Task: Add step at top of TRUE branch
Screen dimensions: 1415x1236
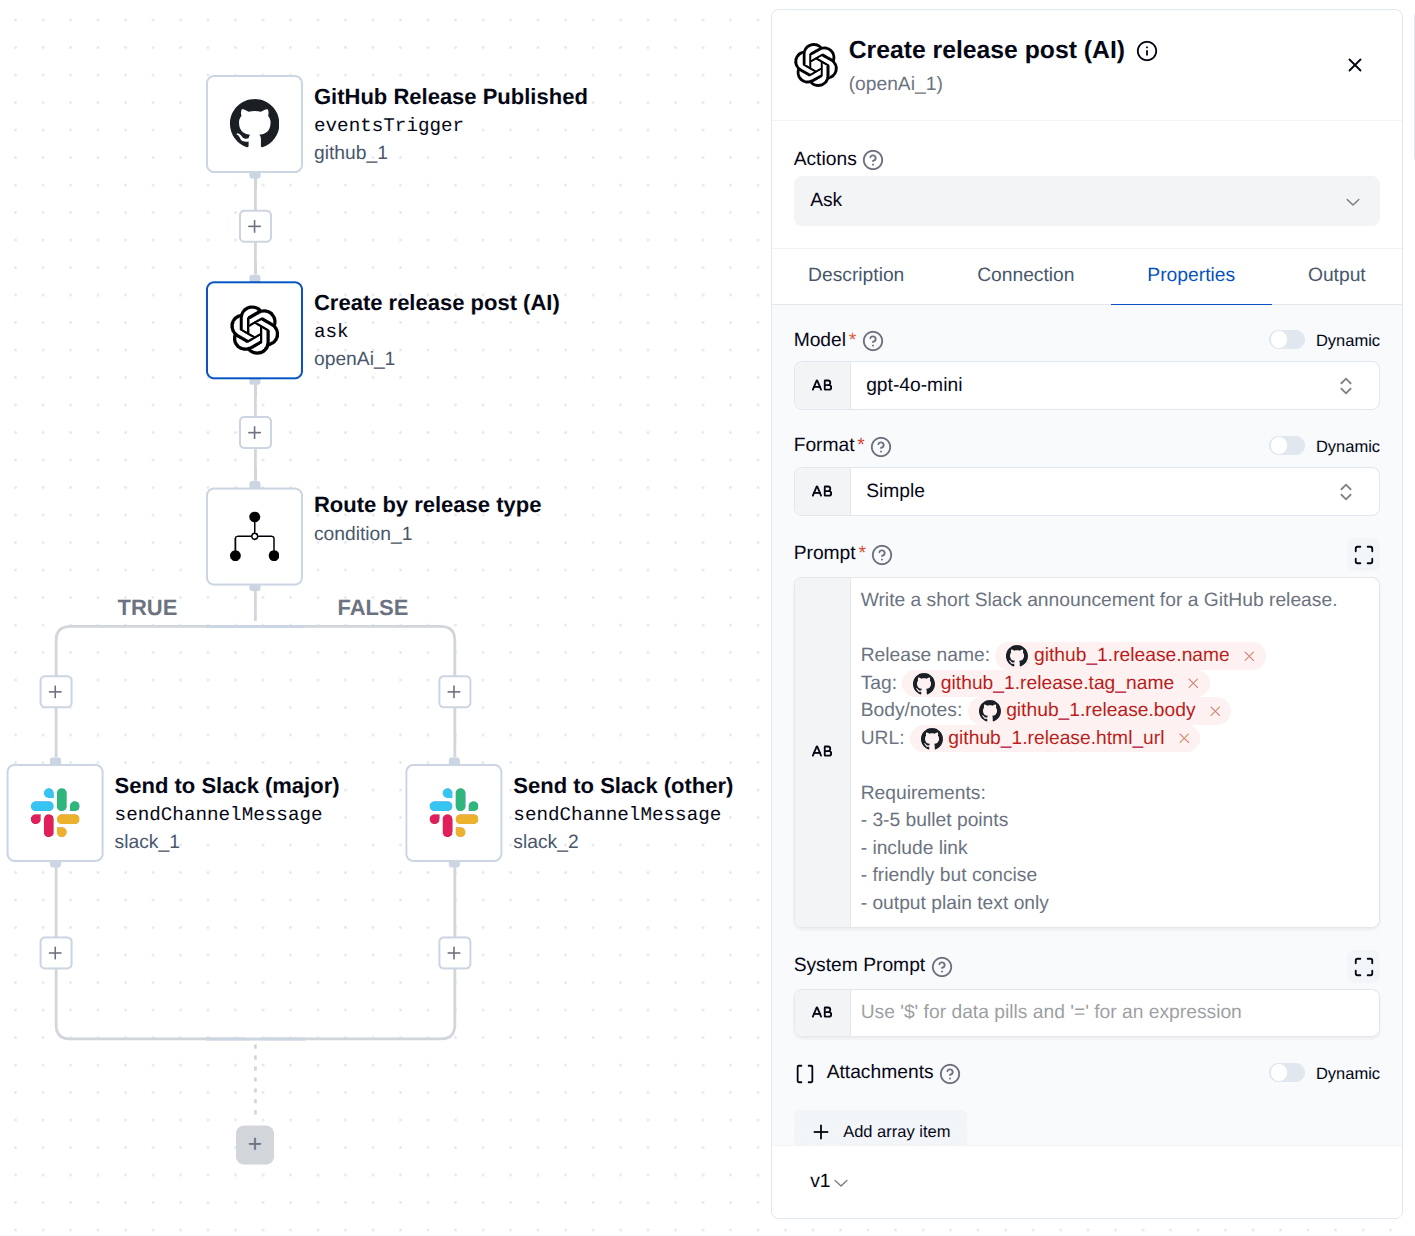Action: coord(55,691)
